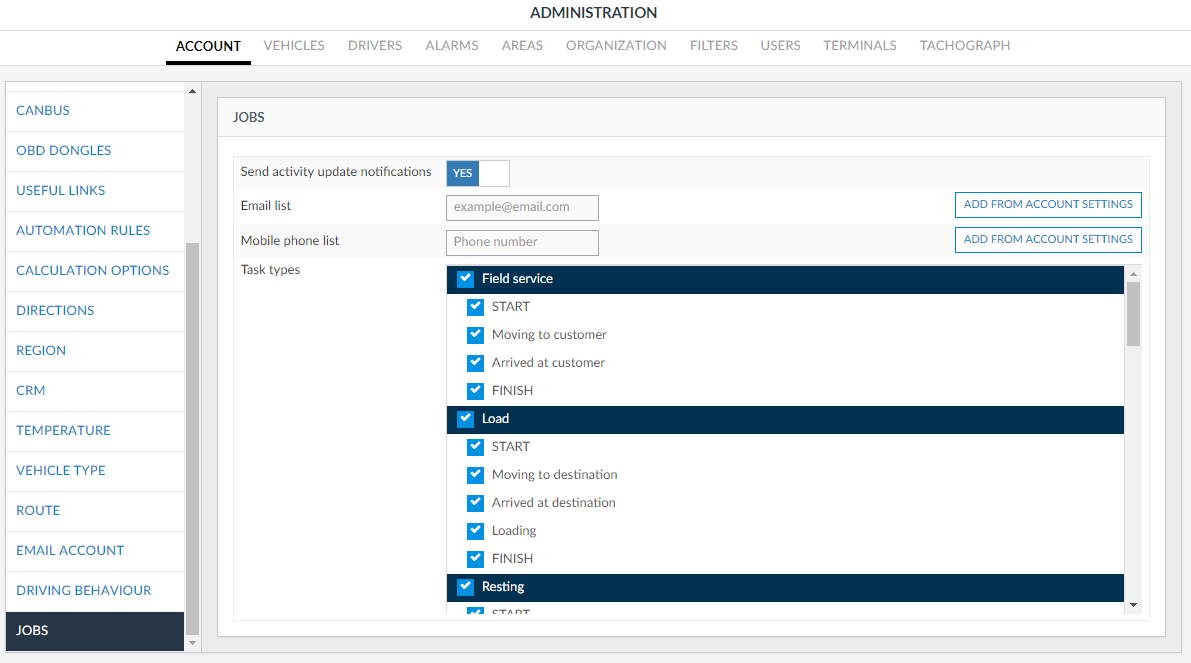1191x663 pixels.
Task: Open Automation Rules in sidebar
Action: (83, 231)
